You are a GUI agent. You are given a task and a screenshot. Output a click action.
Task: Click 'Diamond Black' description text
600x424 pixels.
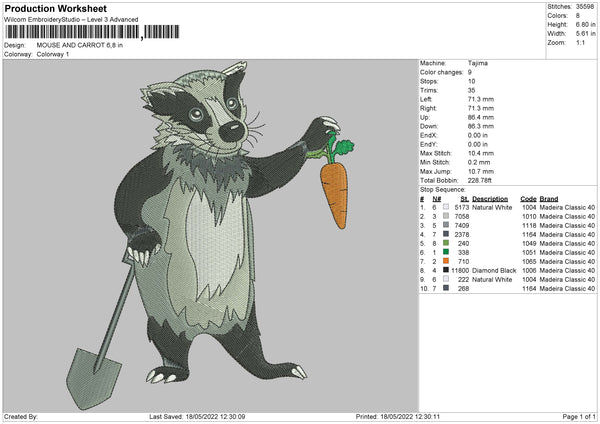coord(494,270)
